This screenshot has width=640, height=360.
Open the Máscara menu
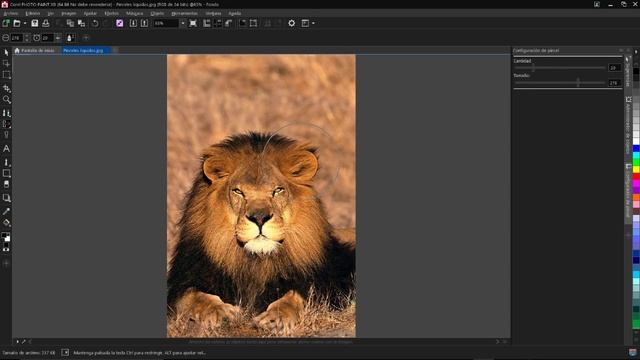click(x=134, y=13)
